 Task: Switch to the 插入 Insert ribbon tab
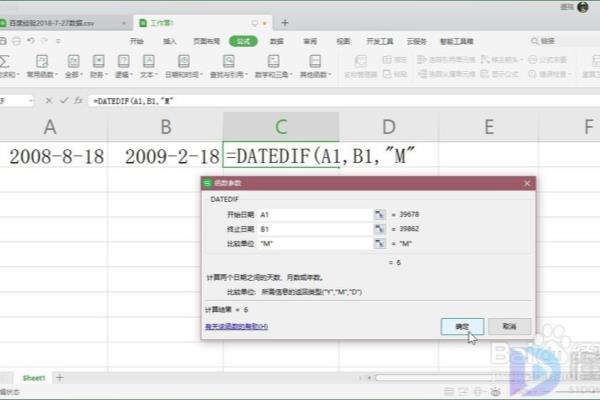[x=170, y=41]
